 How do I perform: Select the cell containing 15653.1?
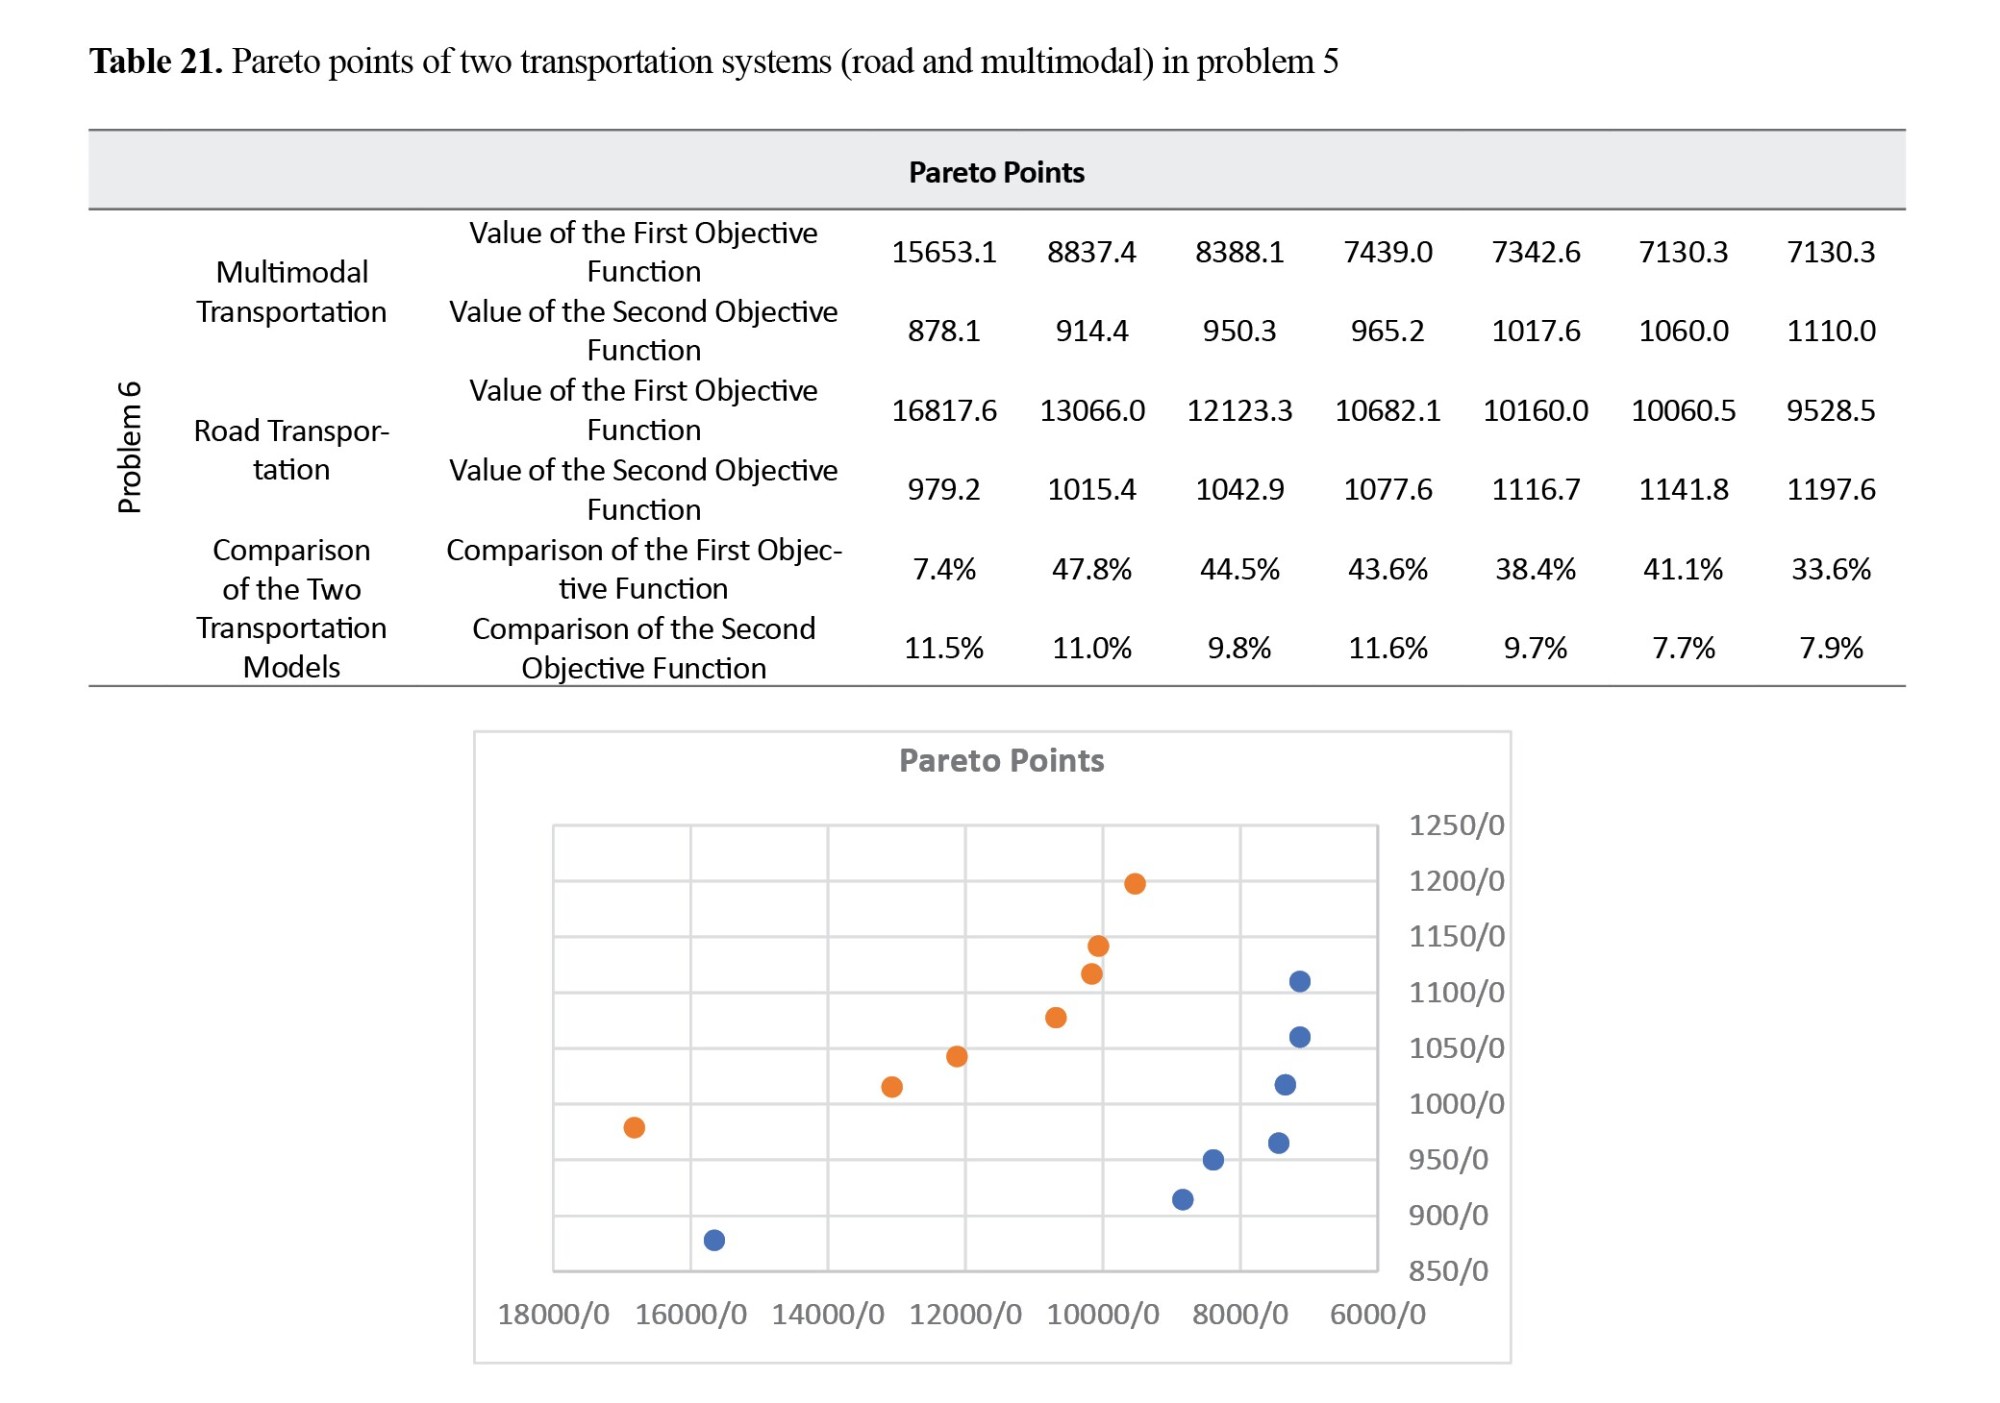944,252
